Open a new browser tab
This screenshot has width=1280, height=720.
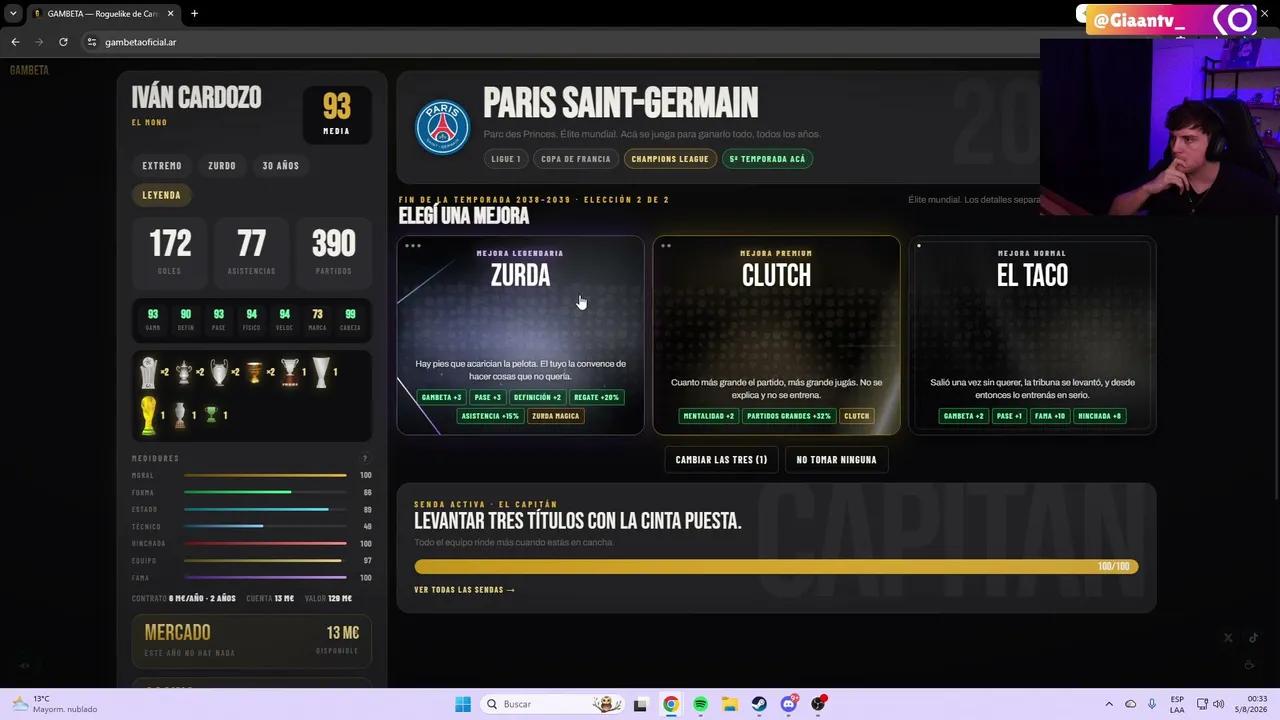click(194, 14)
